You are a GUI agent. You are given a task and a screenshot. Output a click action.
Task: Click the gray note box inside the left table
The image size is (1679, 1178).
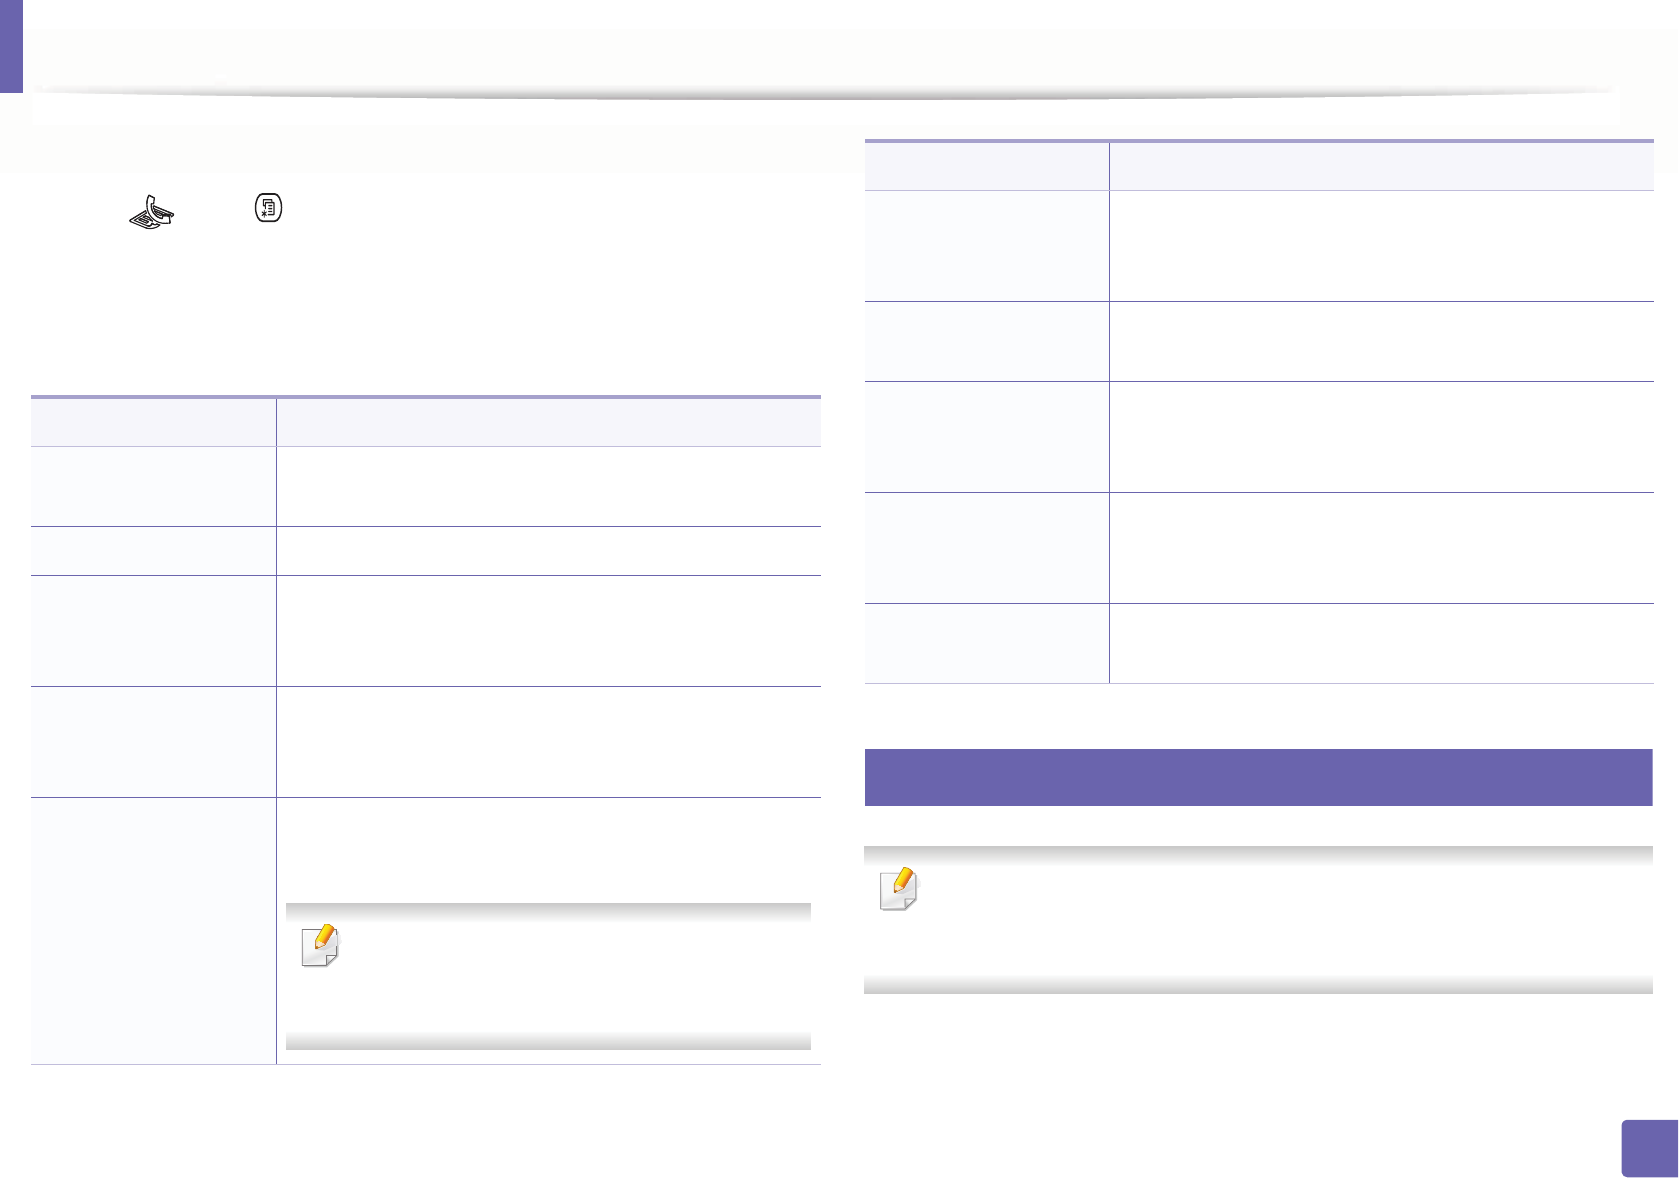[548, 976]
